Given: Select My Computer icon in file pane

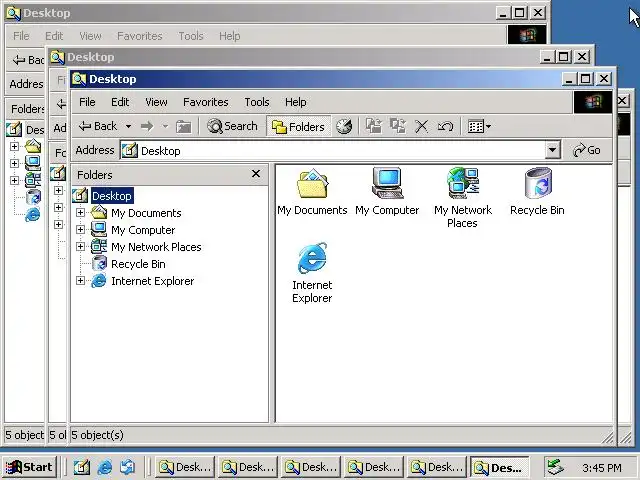Looking at the screenshot, I should pos(387,192).
